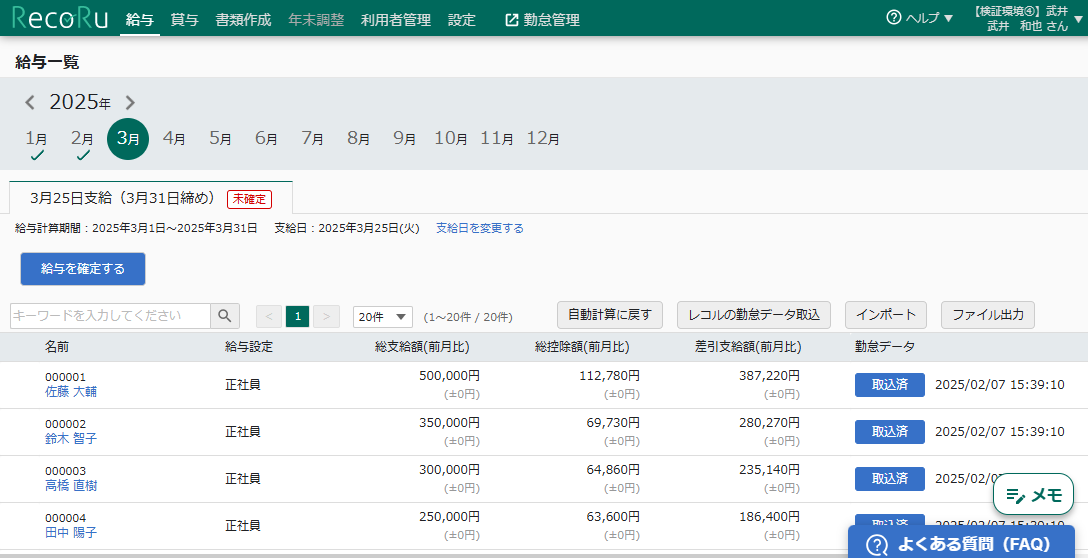Select 12月 in month selector
The width and height of the screenshot is (1088, 558).
click(543, 138)
